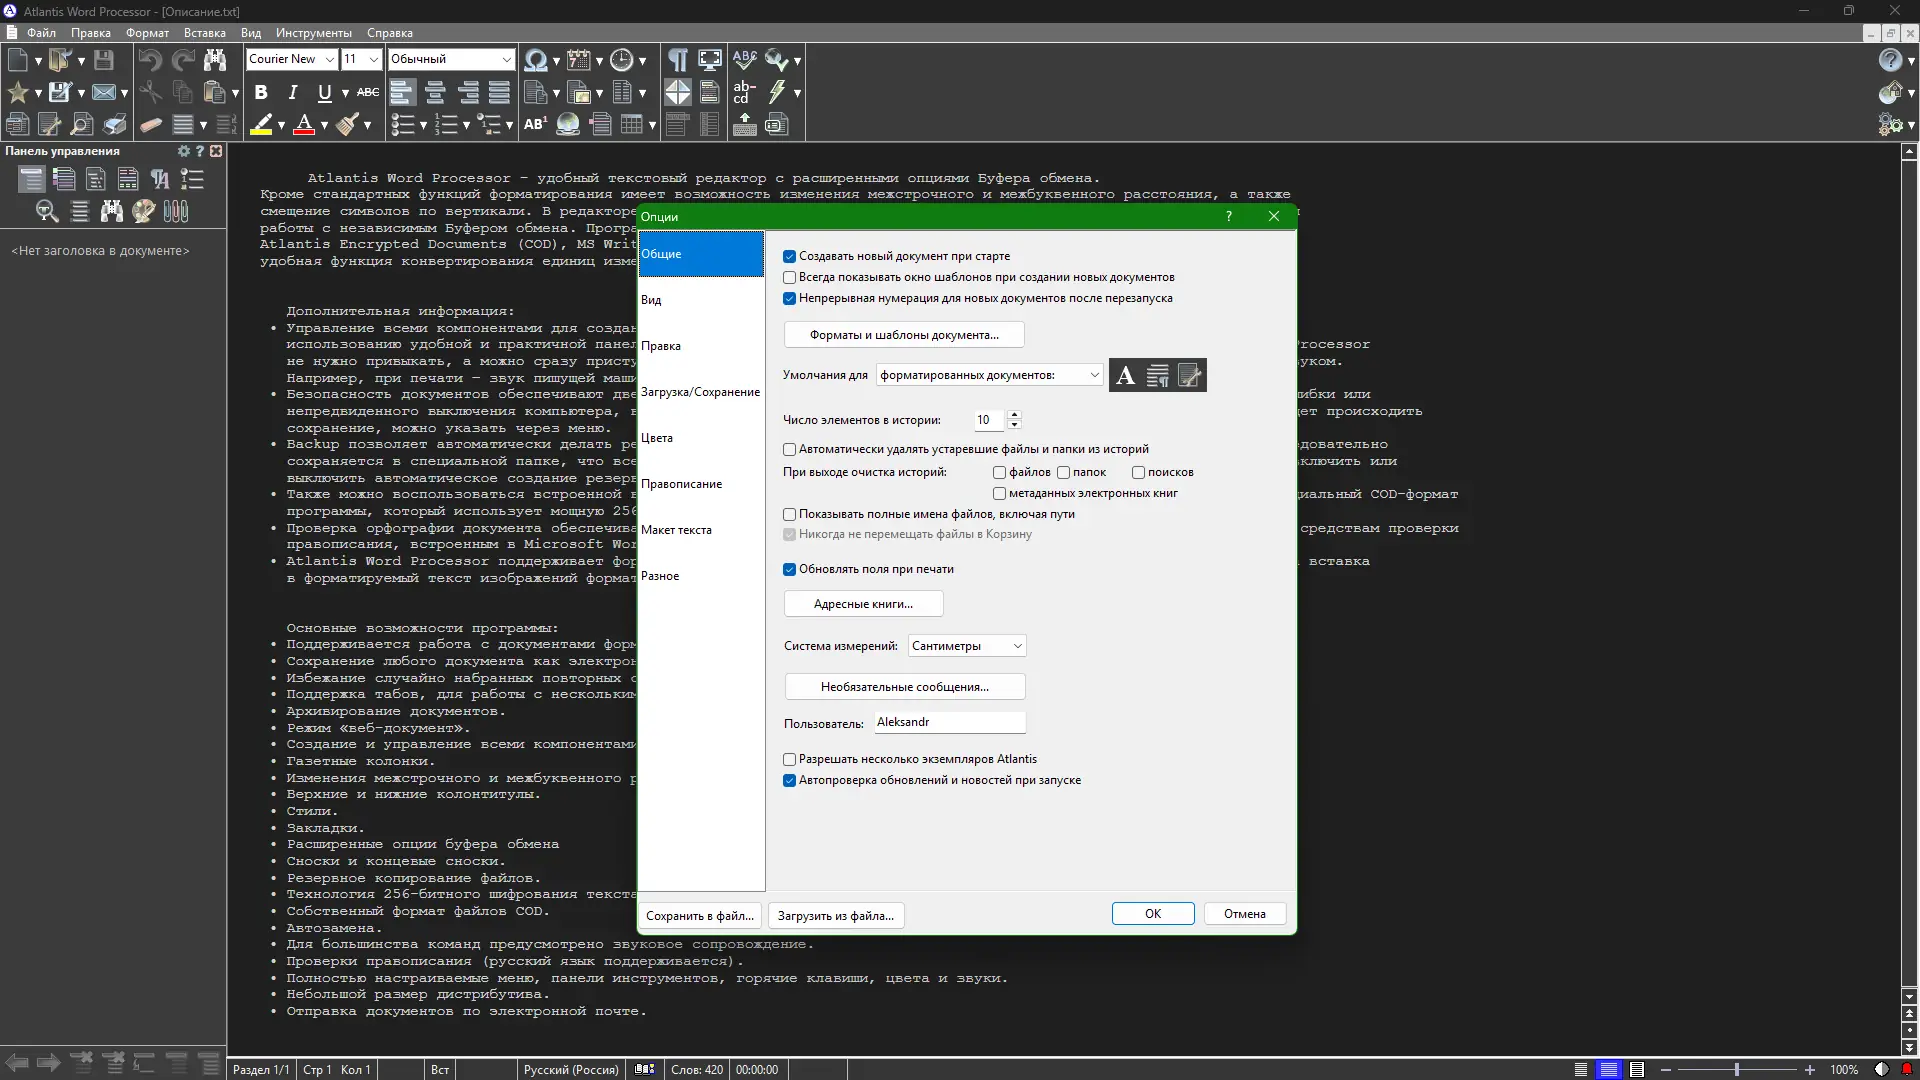1920x1080 pixels.
Task: Check 'Разрешать несколько экземпляров Atlantis'
Action: point(789,760)
